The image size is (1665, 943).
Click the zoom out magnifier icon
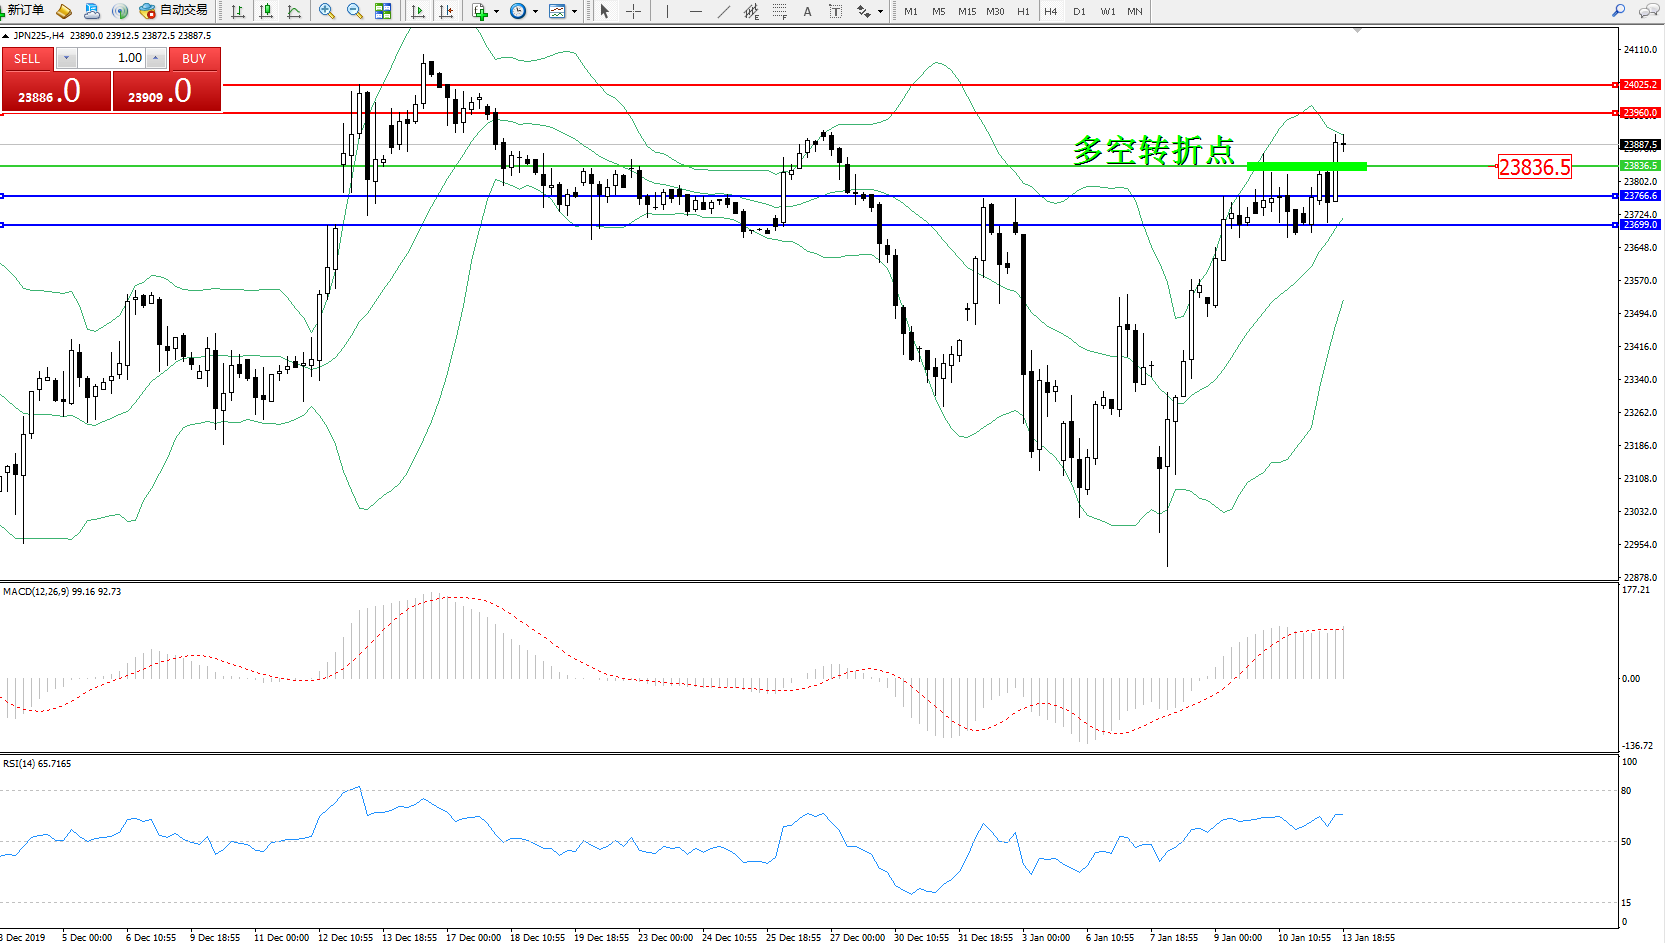(x=354, y=11)
